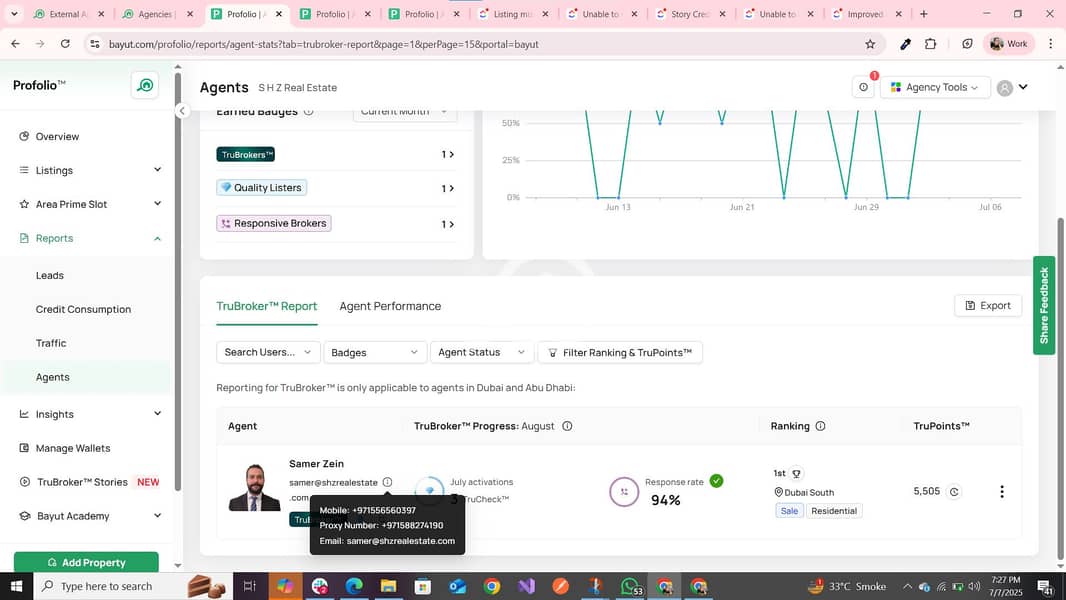Open the Share Feedback side tab

[1044, 305]
